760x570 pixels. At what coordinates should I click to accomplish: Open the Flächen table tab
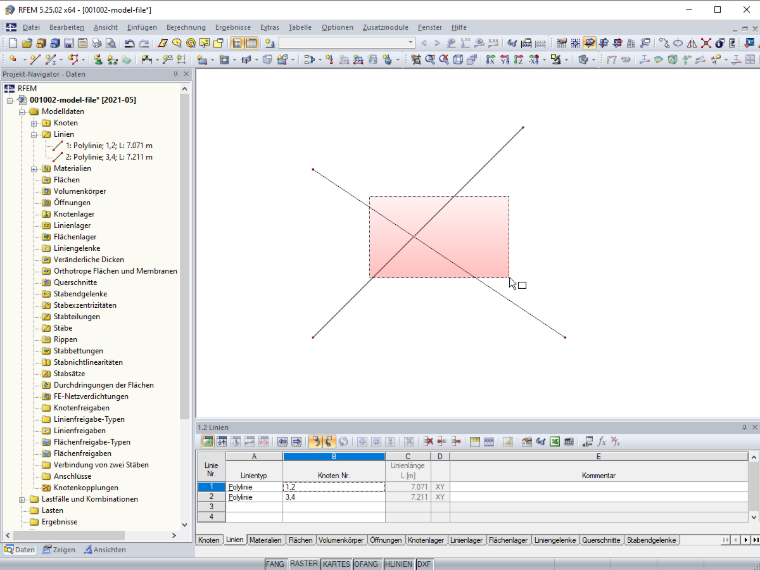[x=300, y=540]
